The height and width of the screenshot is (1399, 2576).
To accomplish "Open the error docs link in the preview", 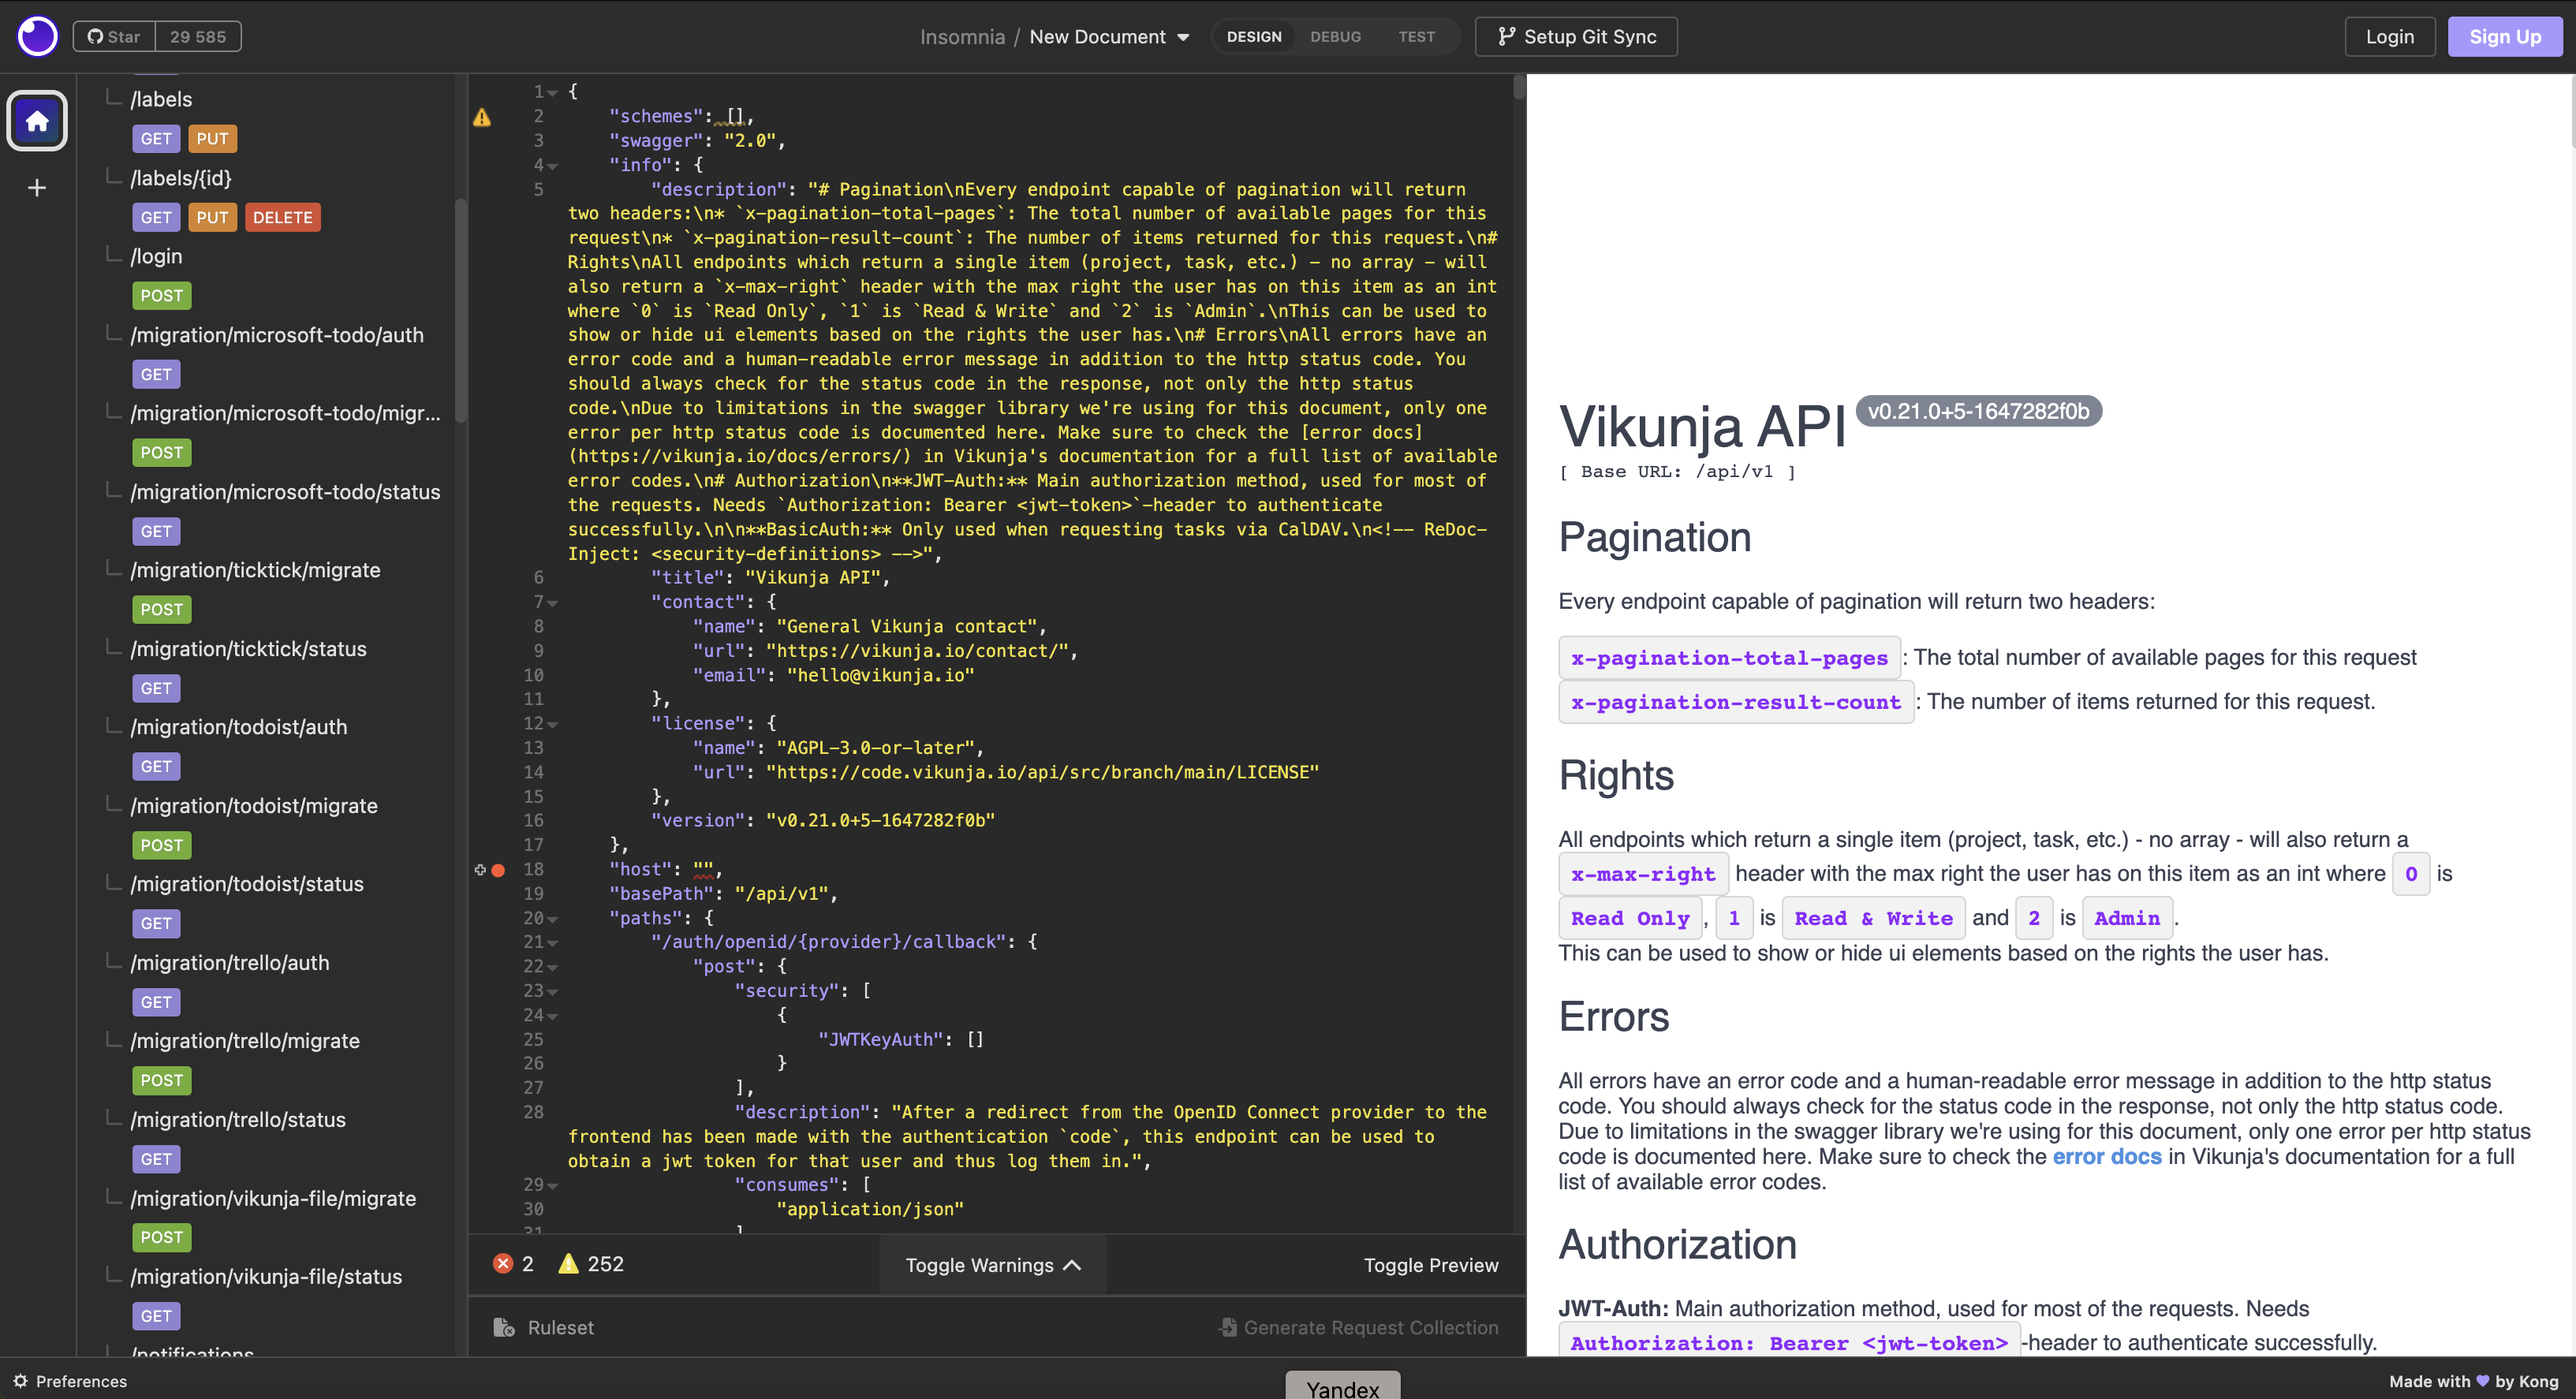I will pyautogui.click(x=2106, y=1157).
